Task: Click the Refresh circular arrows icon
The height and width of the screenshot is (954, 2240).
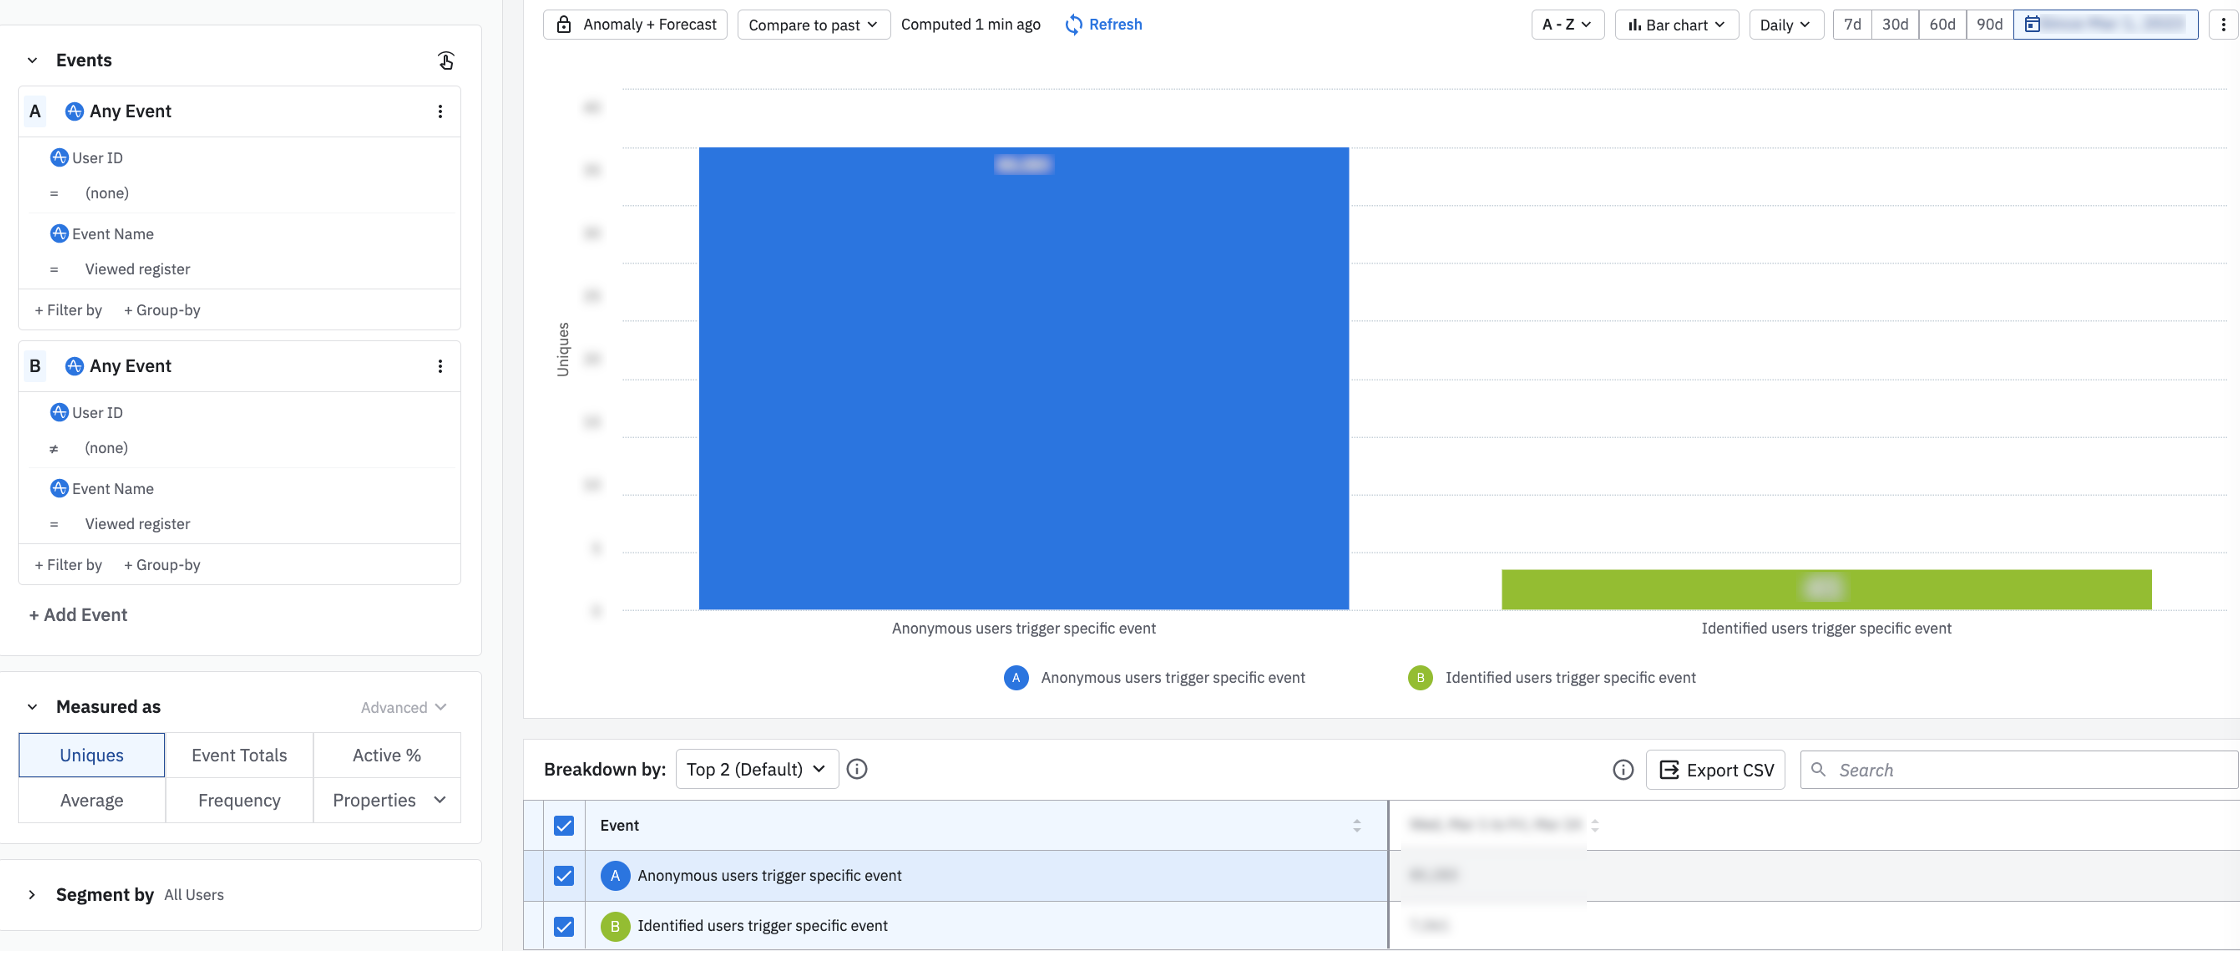Action: pos(1073,24)
